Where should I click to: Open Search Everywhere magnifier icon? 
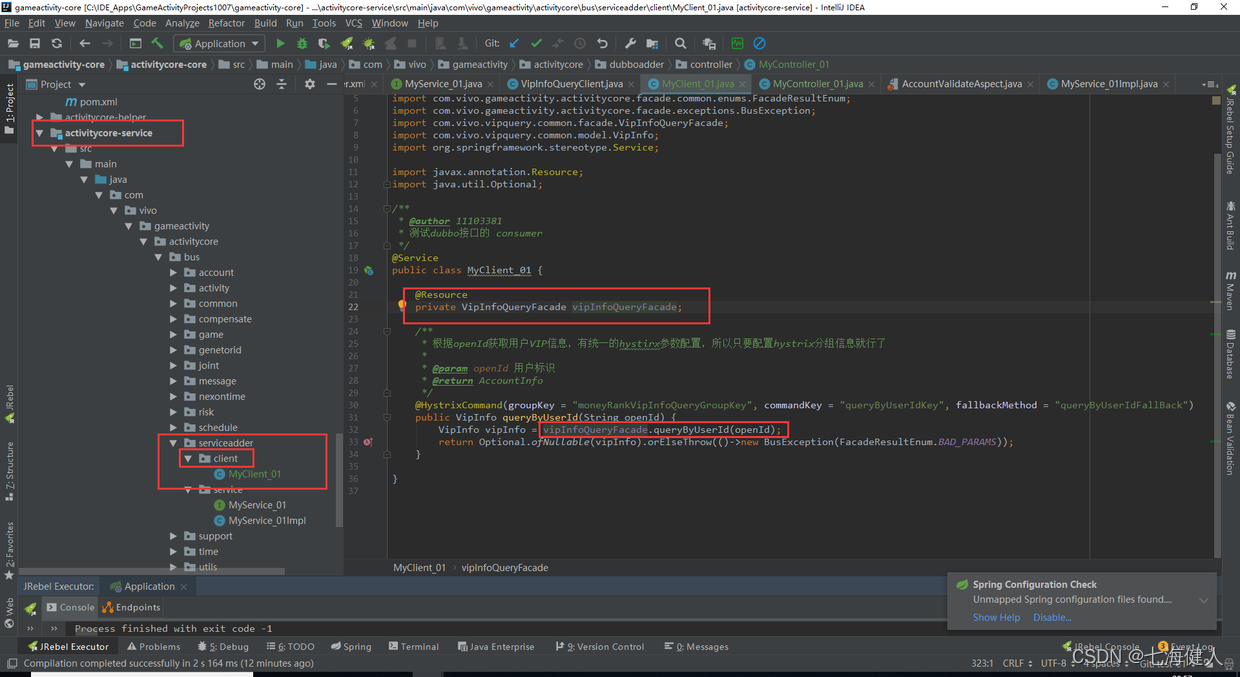click(680, 43)
